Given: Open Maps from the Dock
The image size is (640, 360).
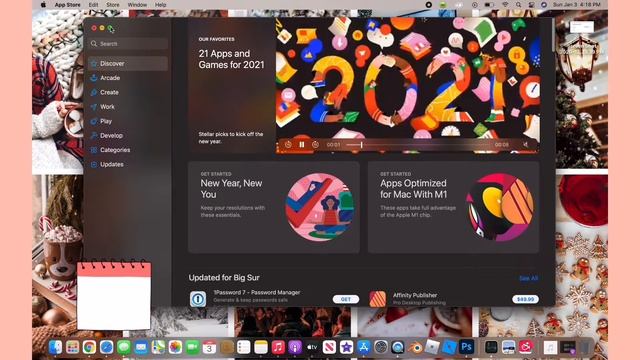Looking at the screenshot, I should pos(158,347).
